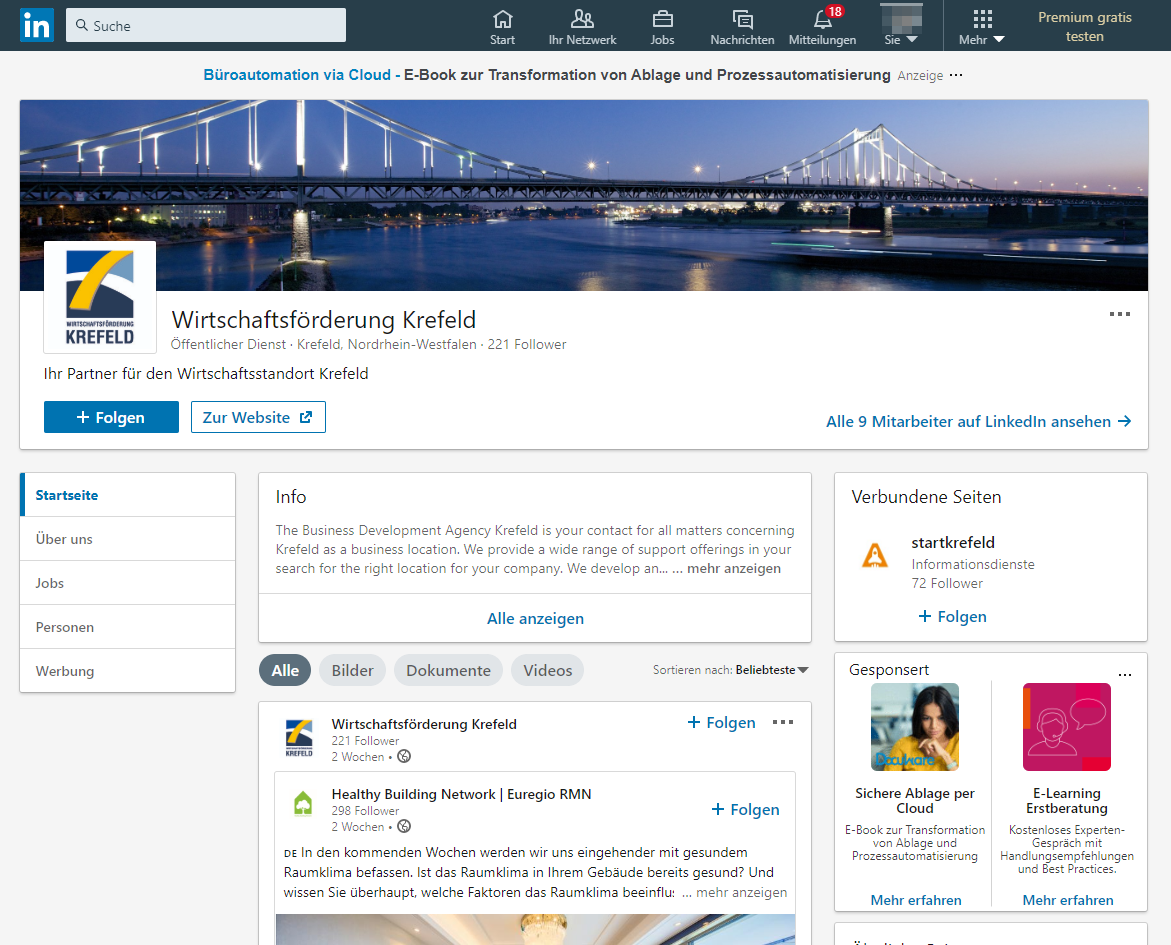The height and width of the screenshot is (945, 1171).
Task: Open the Über uns tab
Action: [128, 539]
